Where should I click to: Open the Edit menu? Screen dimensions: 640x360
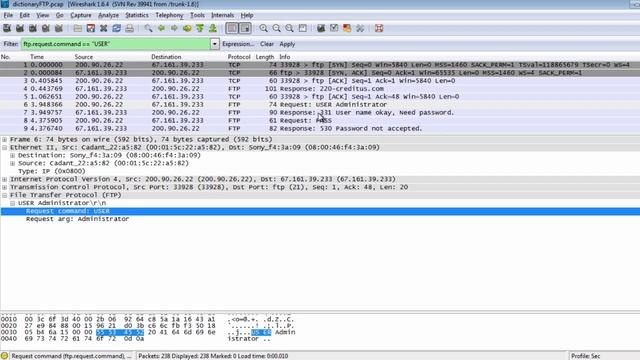[x=24, y=15]
